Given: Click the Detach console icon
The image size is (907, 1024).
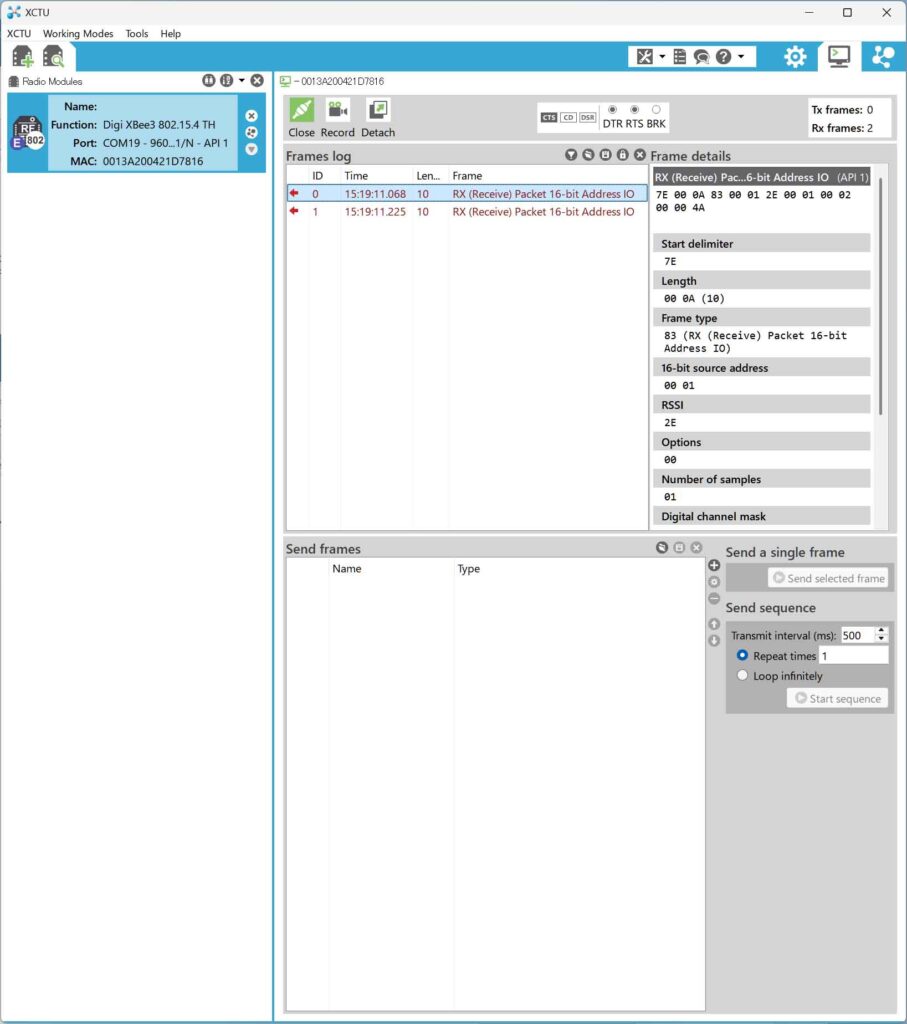Looking at the screenshot, I should [x=378, y=110].
